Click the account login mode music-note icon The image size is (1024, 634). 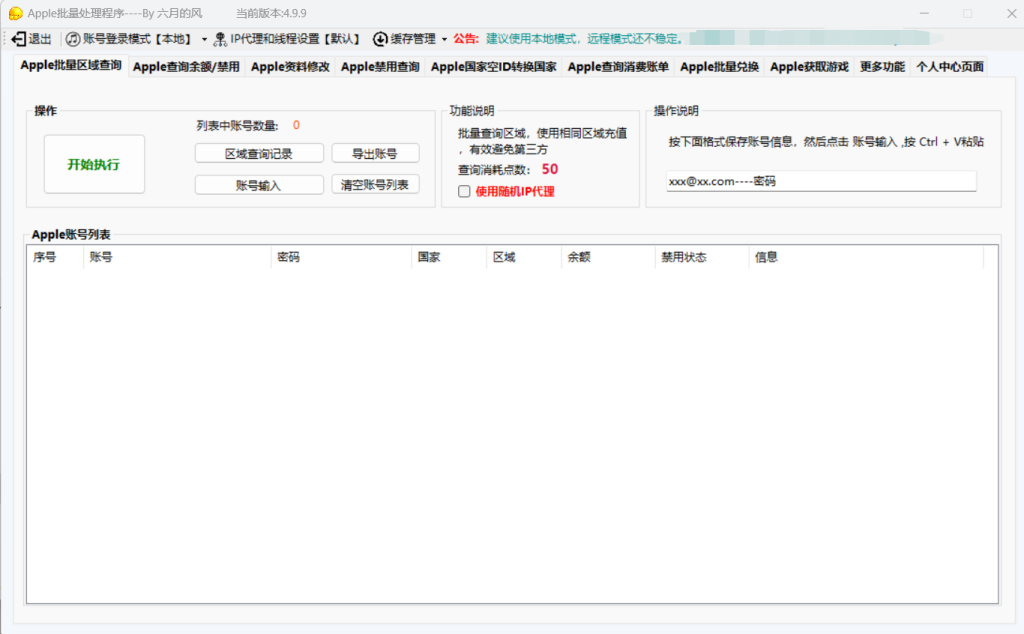coord(73,39)
